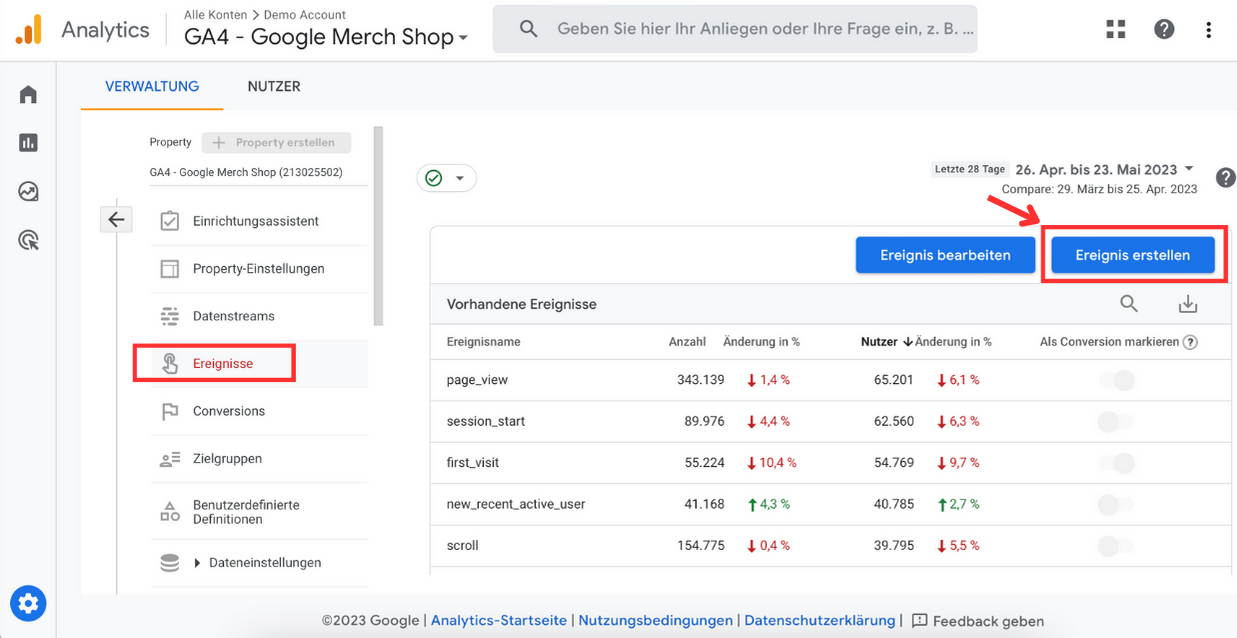The width and height of the screenshot is (1237, 638).
Task: Click the Anzahl column header
Action: (x=688, y=342)
